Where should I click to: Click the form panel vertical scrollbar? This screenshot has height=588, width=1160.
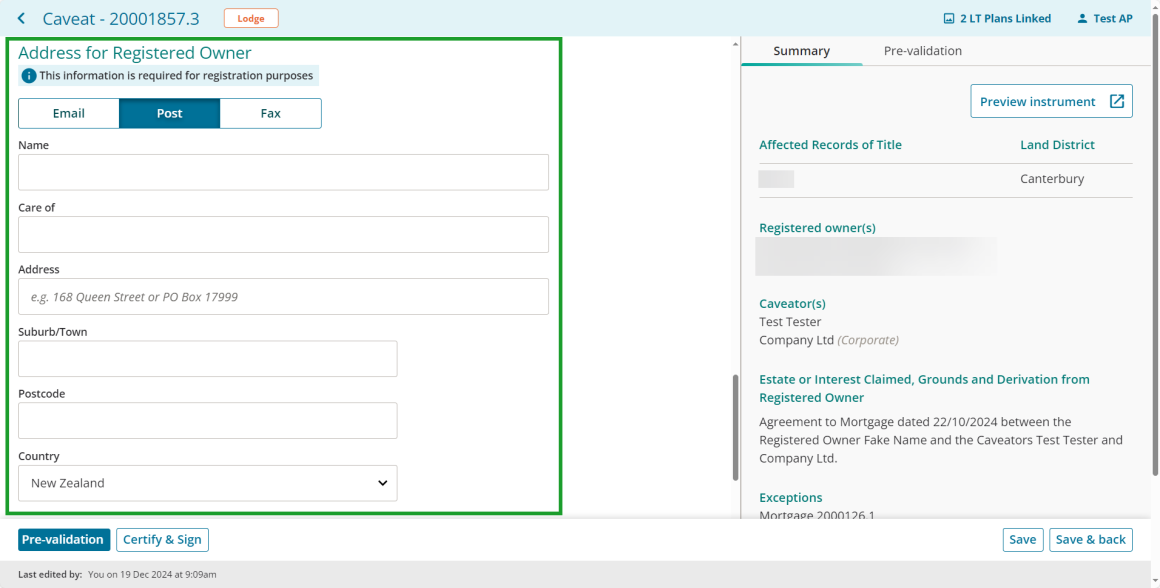tap(735, 428)
